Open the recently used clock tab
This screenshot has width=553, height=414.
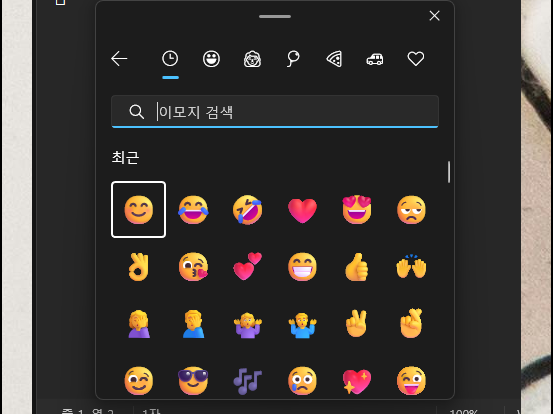click(170, 59)
